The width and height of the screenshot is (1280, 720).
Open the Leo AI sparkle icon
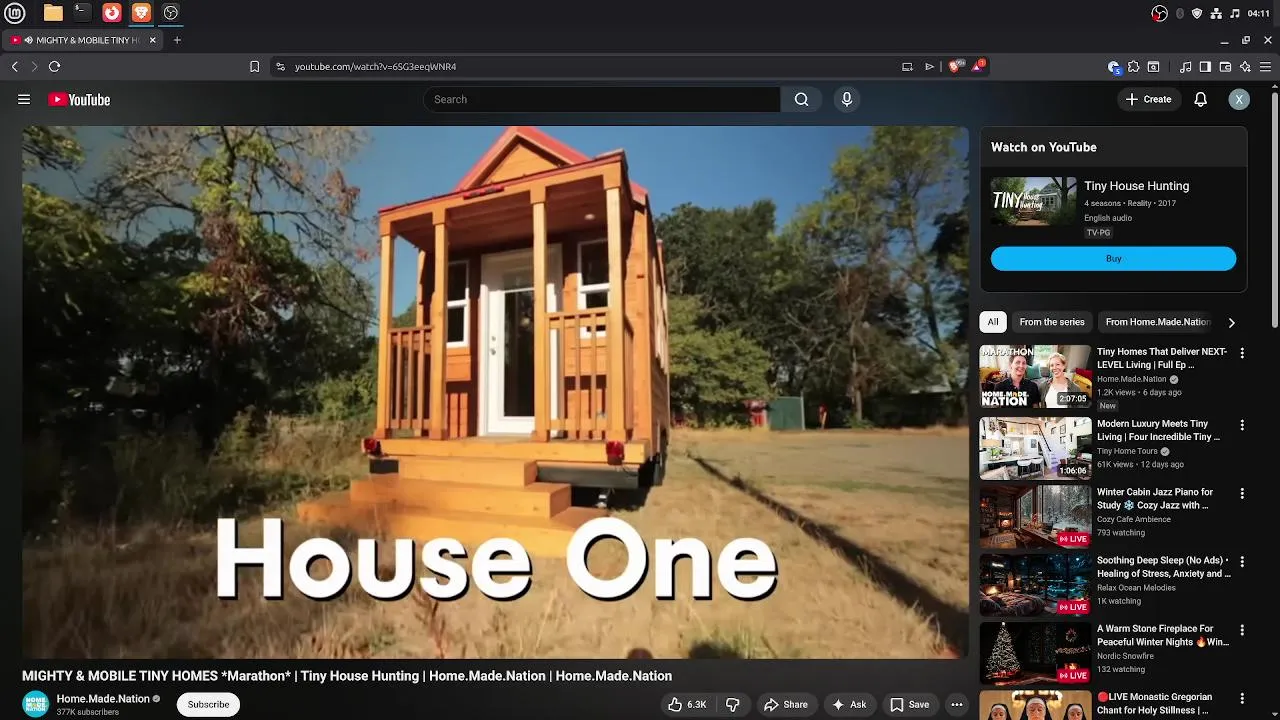pos(1245,67)
